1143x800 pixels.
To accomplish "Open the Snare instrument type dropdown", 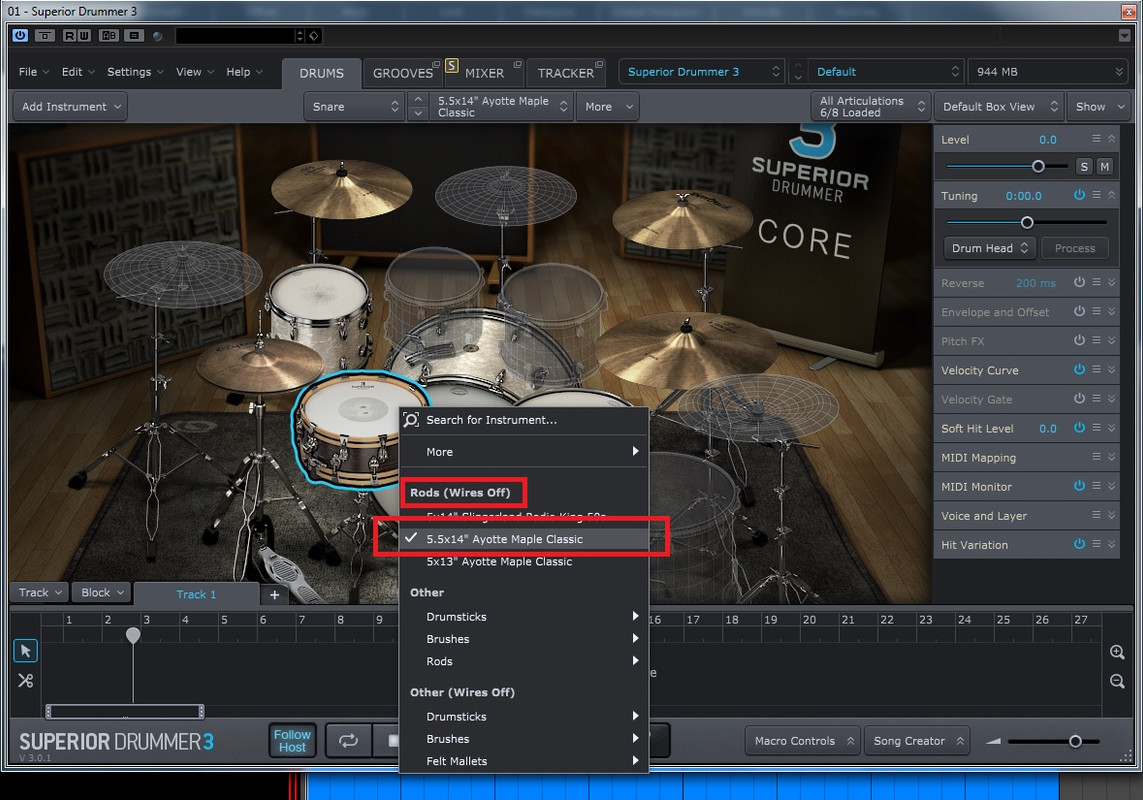I will coord(354,106).
